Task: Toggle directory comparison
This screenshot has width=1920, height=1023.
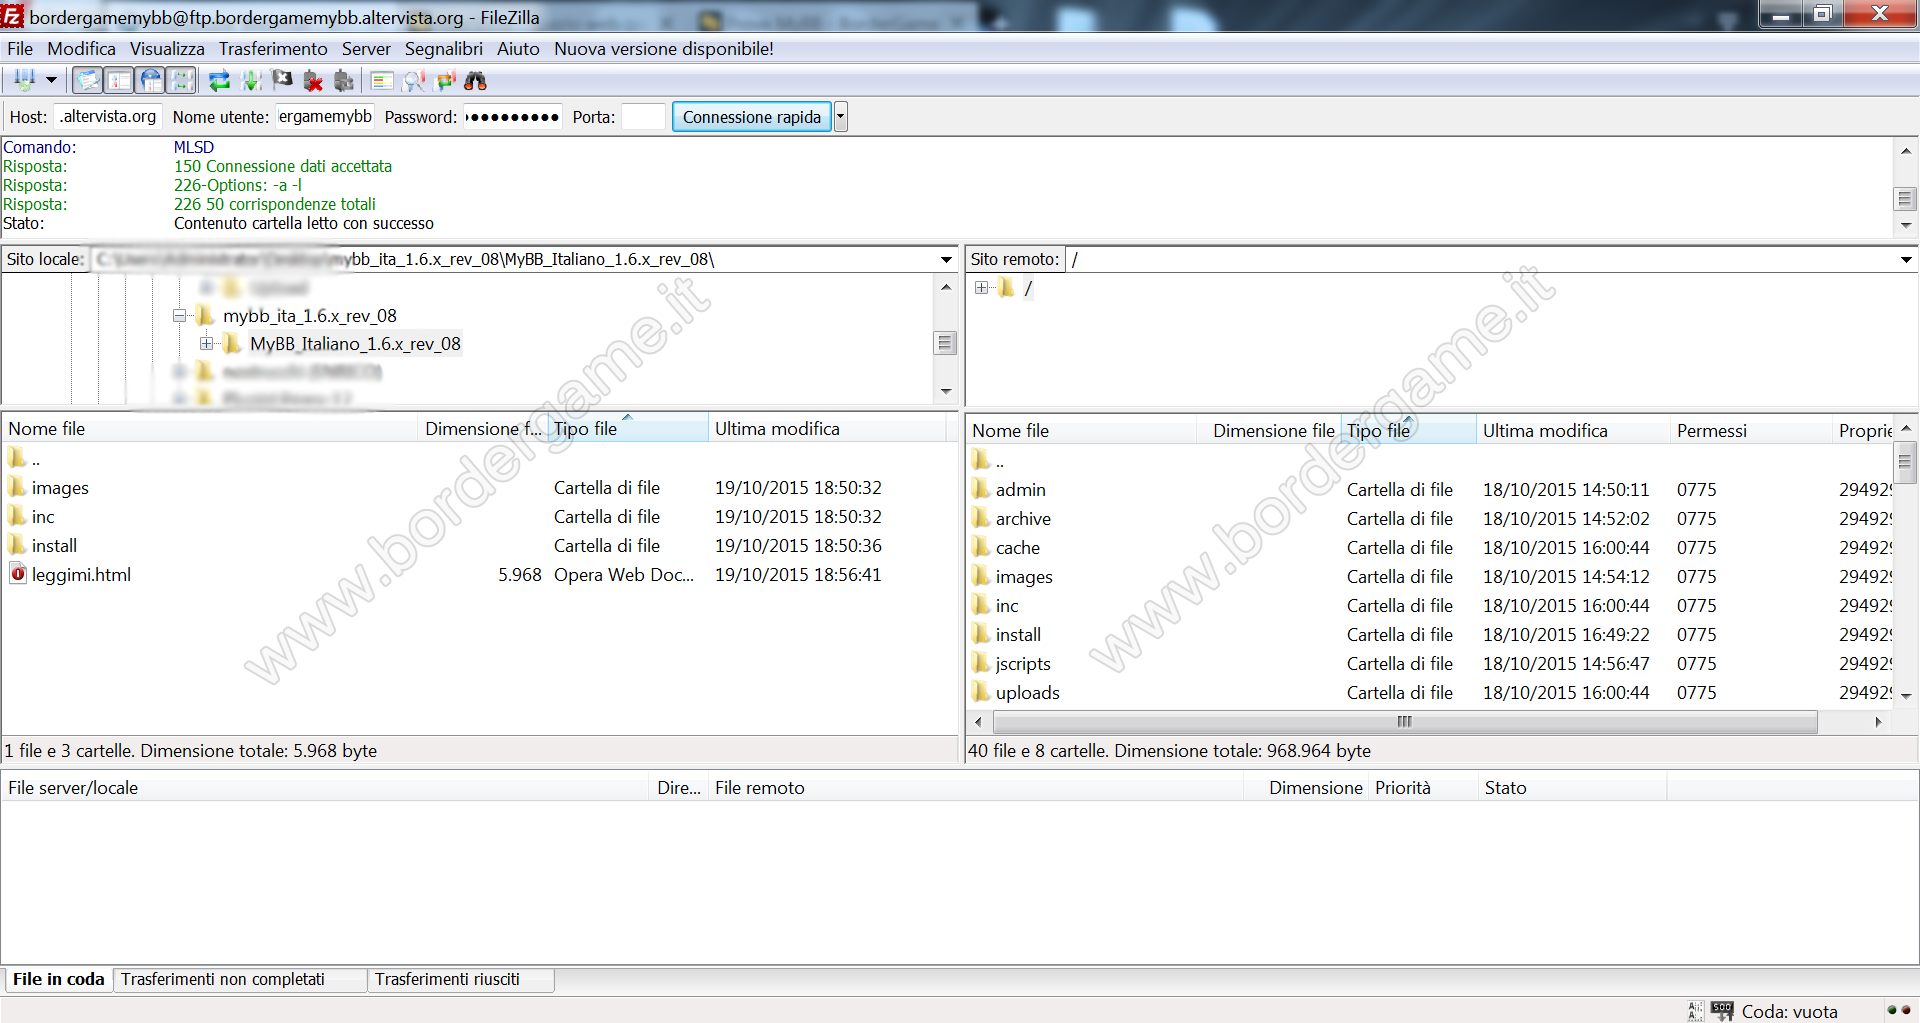Action: coord(413,80)
